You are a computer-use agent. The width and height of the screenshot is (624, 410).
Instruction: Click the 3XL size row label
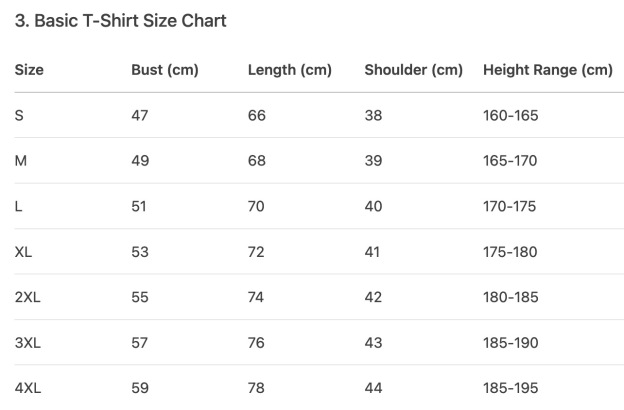pyautogui.click(x=28, y=343)
